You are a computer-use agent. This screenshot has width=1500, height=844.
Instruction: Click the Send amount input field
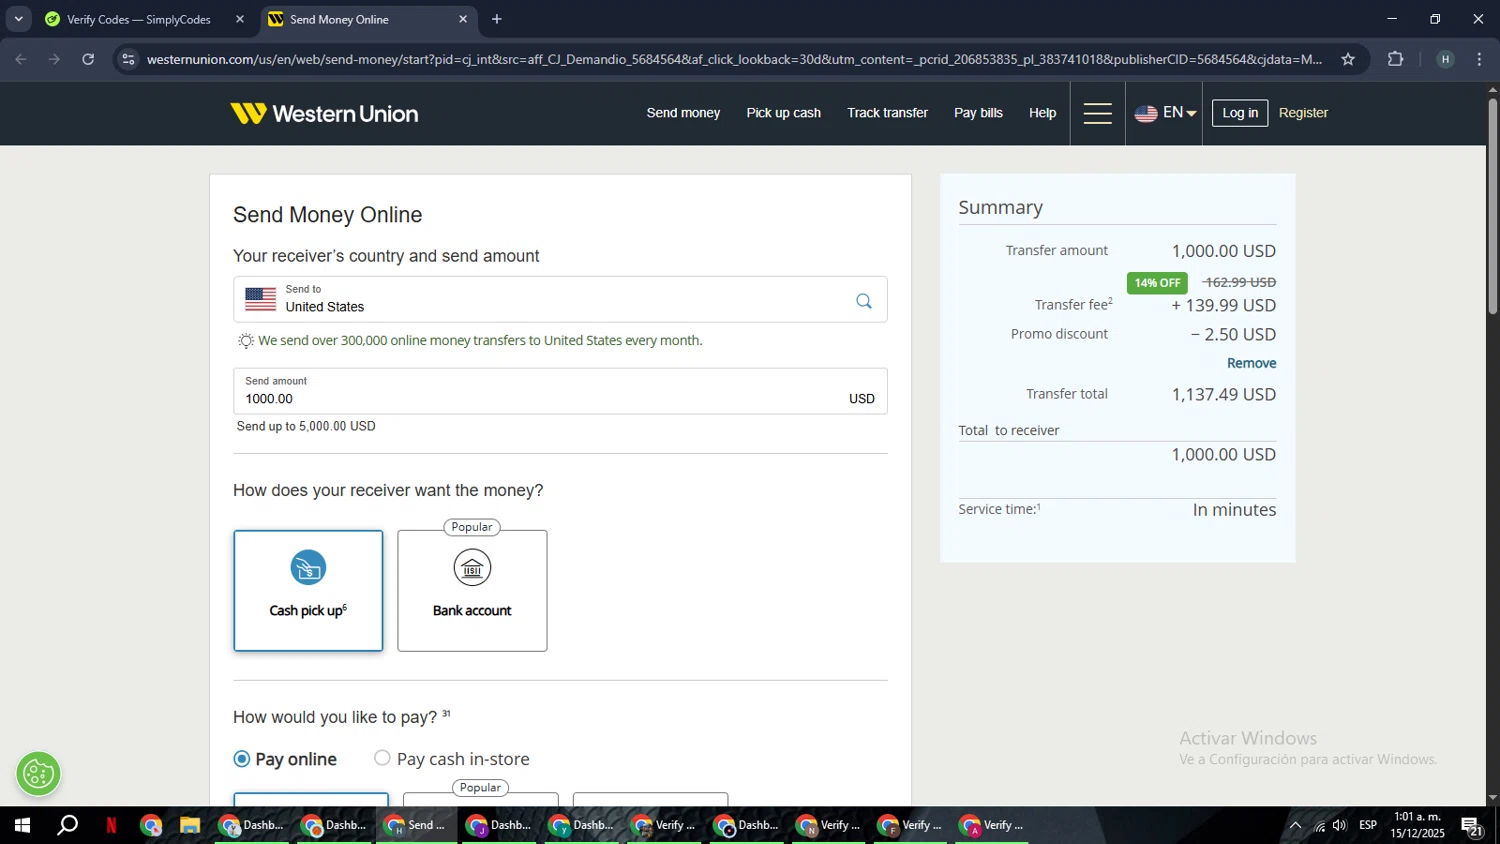560,391
